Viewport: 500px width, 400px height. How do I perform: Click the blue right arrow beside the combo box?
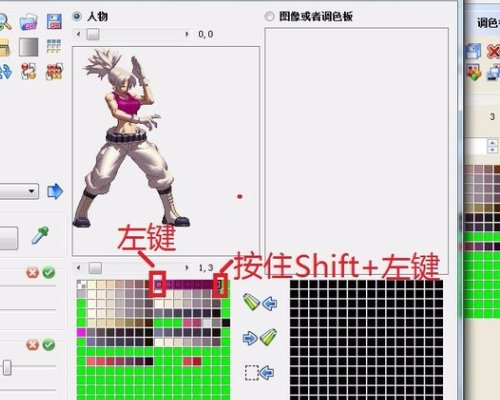pos(55,191)
